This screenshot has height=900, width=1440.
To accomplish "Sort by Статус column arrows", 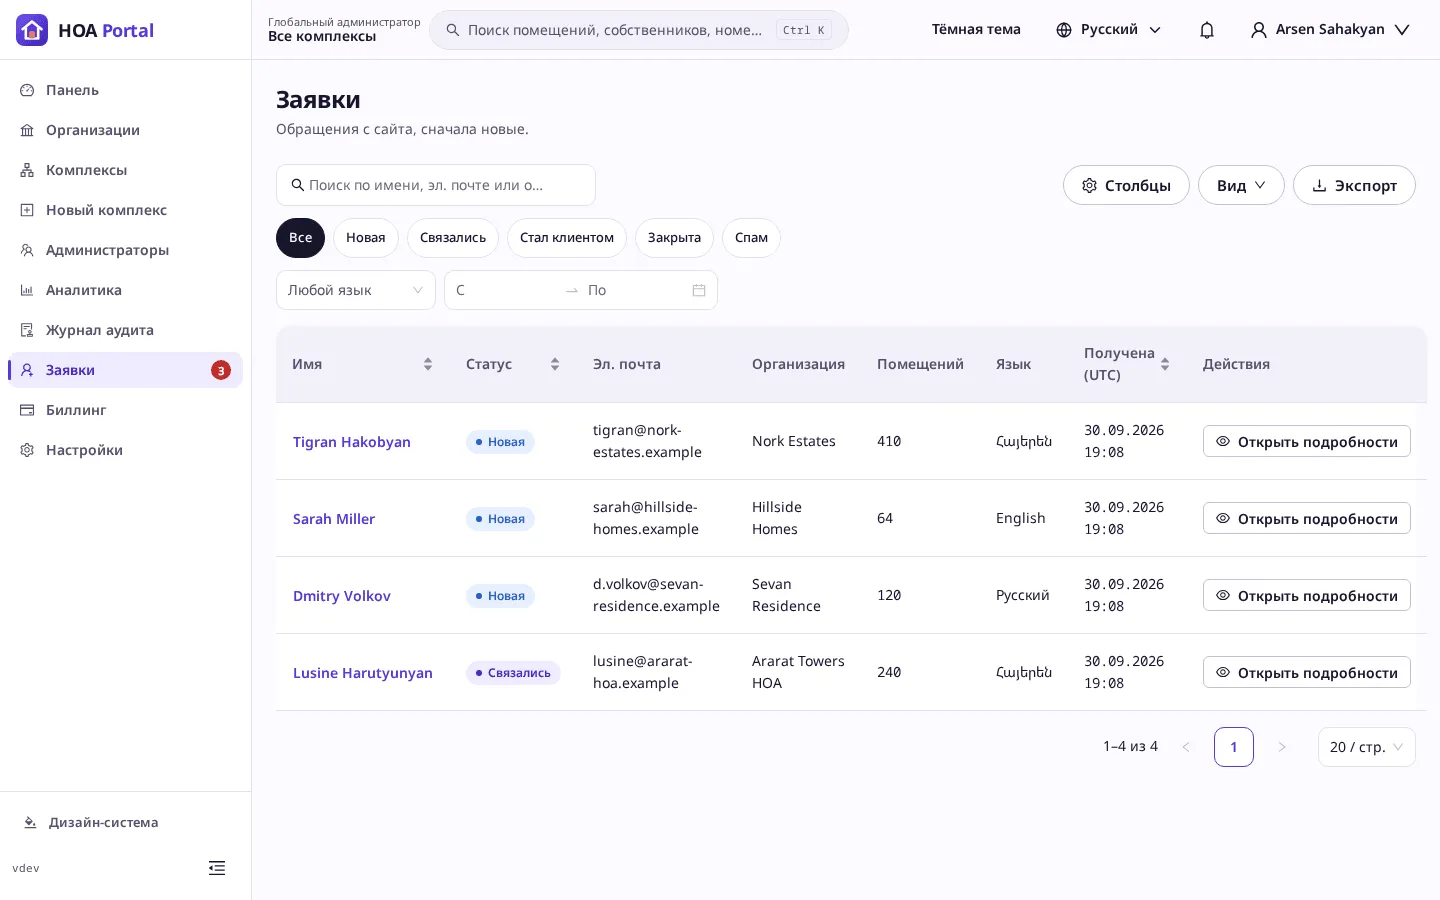I will tap(555, 364).
